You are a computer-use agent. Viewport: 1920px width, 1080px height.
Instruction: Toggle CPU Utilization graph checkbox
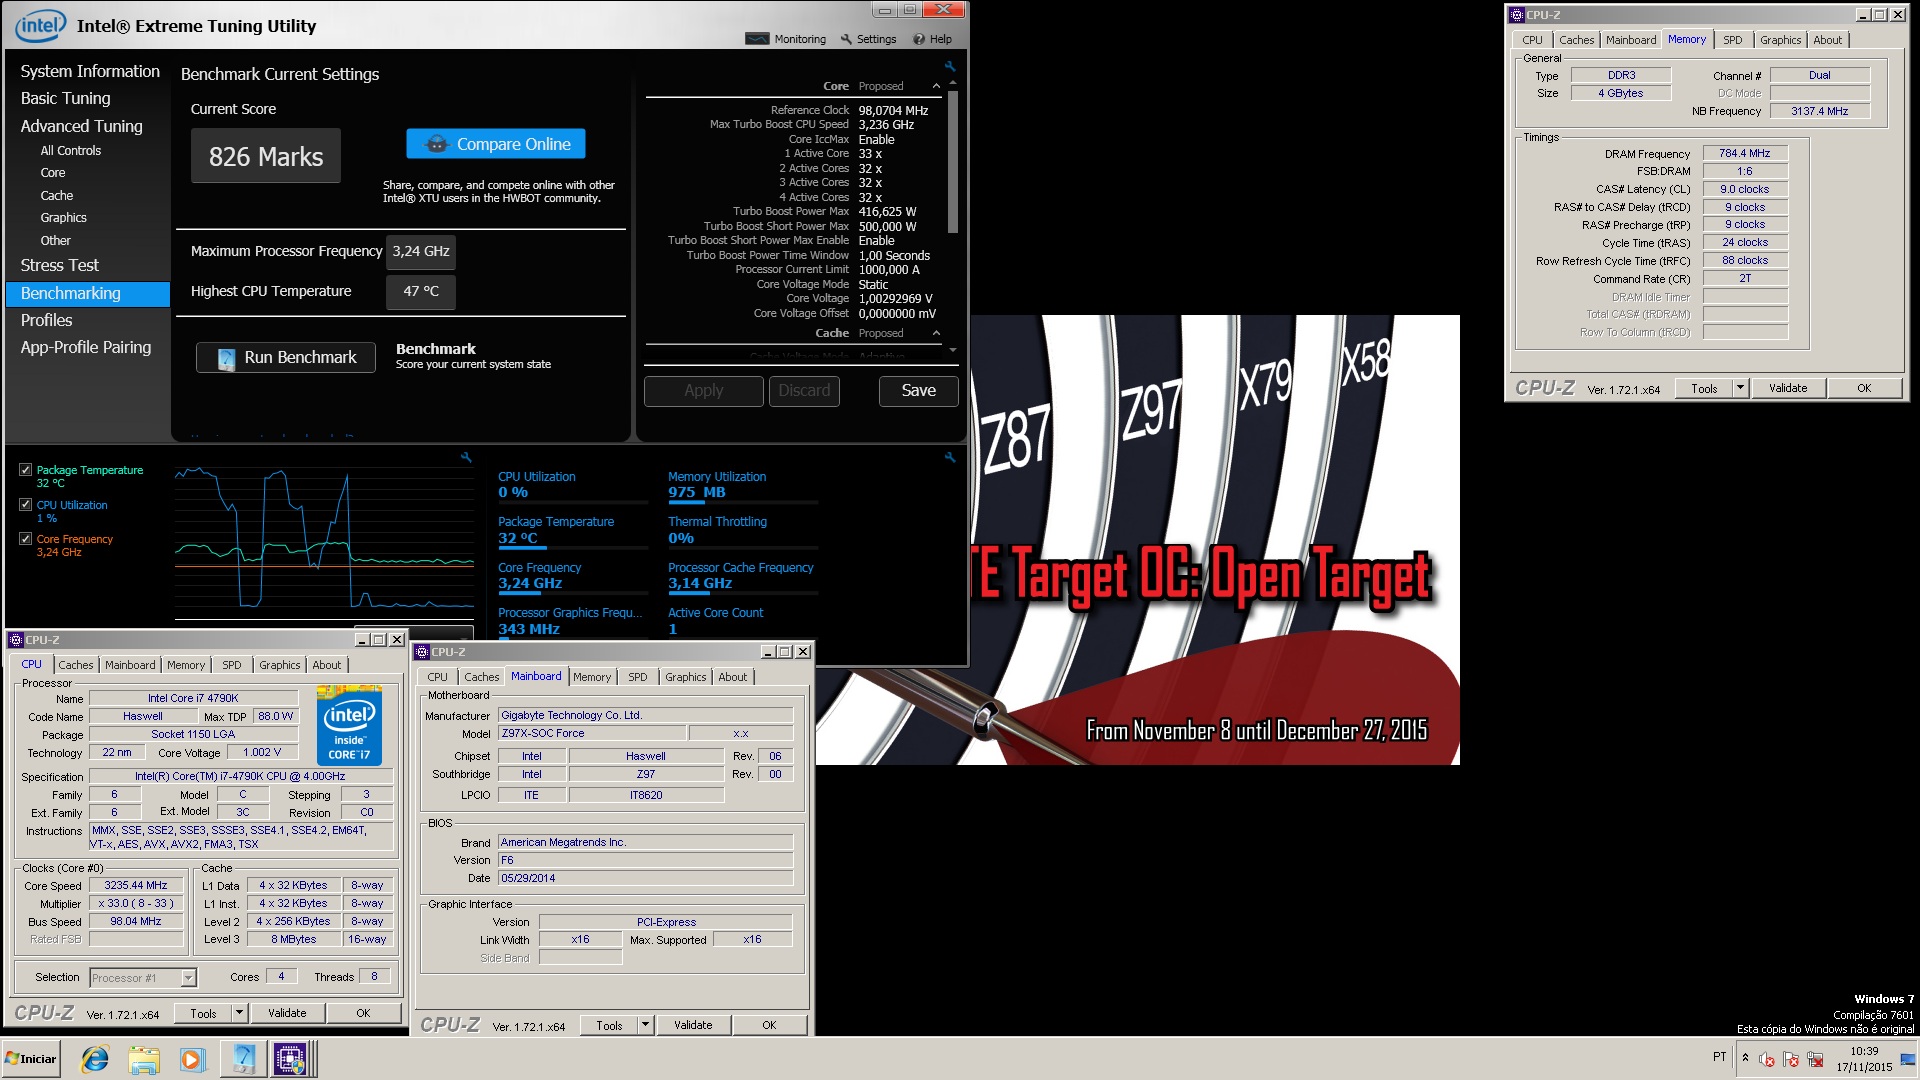(26, 505)
